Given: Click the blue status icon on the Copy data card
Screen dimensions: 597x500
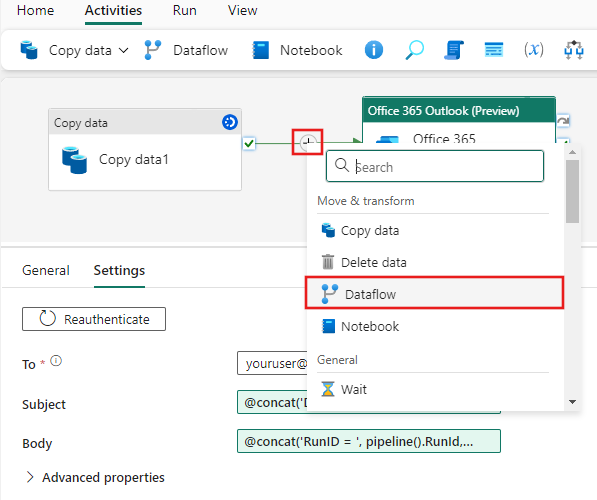Looking at the screenshot, I should click(230, 122).
